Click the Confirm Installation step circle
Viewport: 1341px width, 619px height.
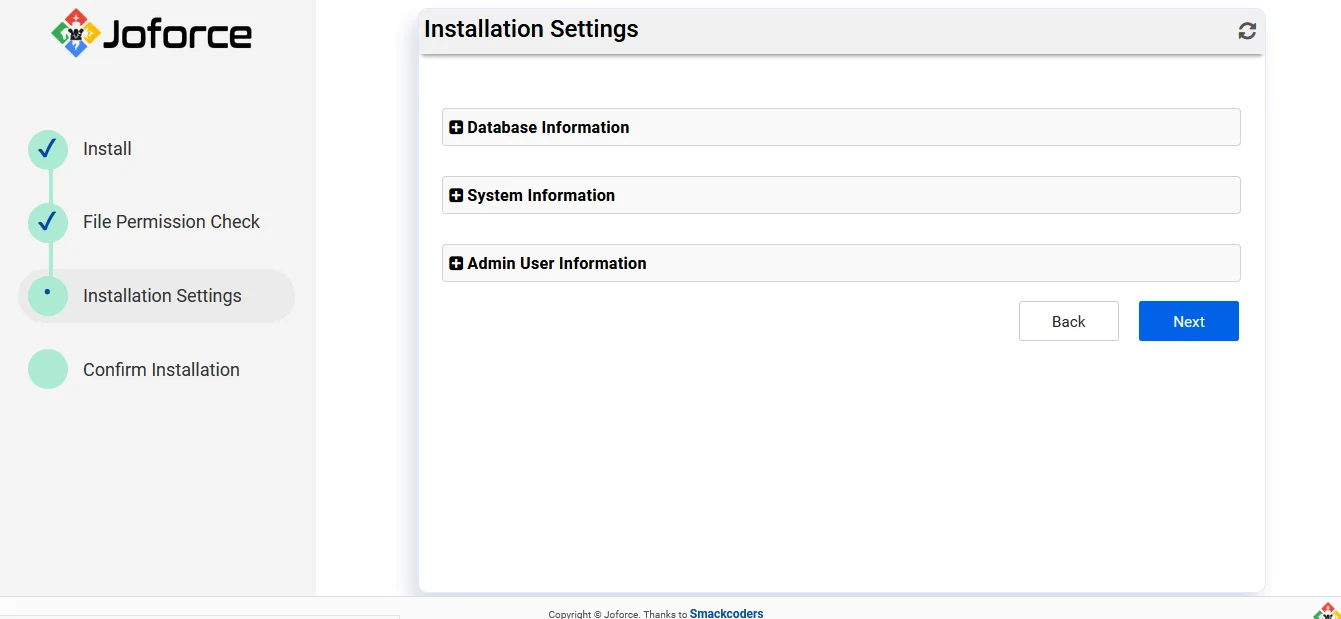(x=47, y=368)
